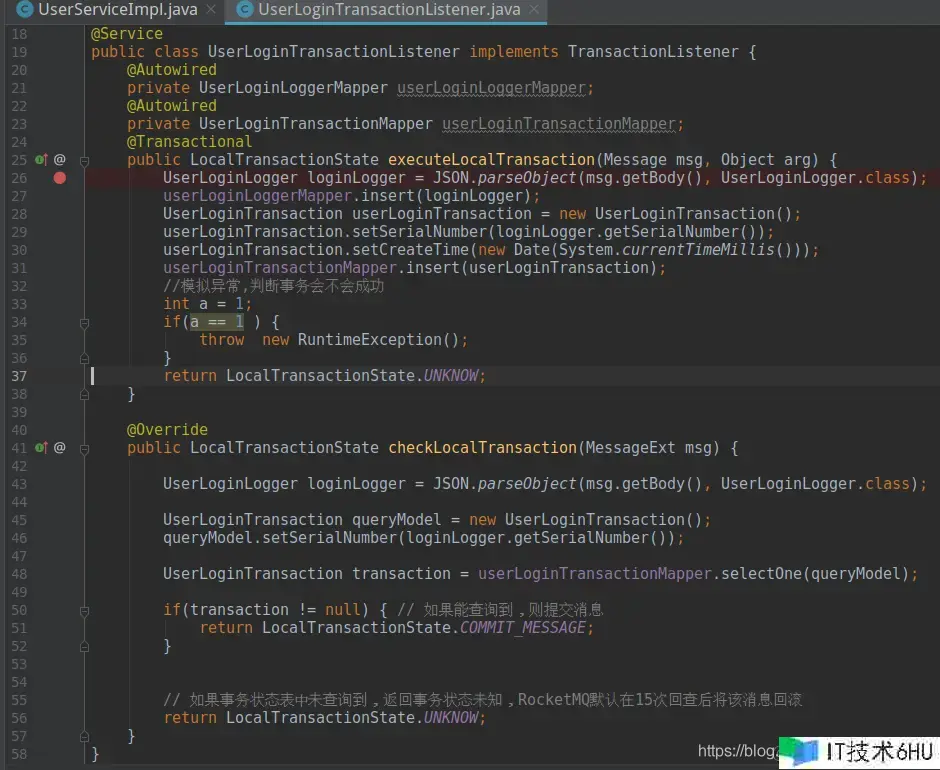Click the highlighted 'a == 1' condition

pos(217,322)
